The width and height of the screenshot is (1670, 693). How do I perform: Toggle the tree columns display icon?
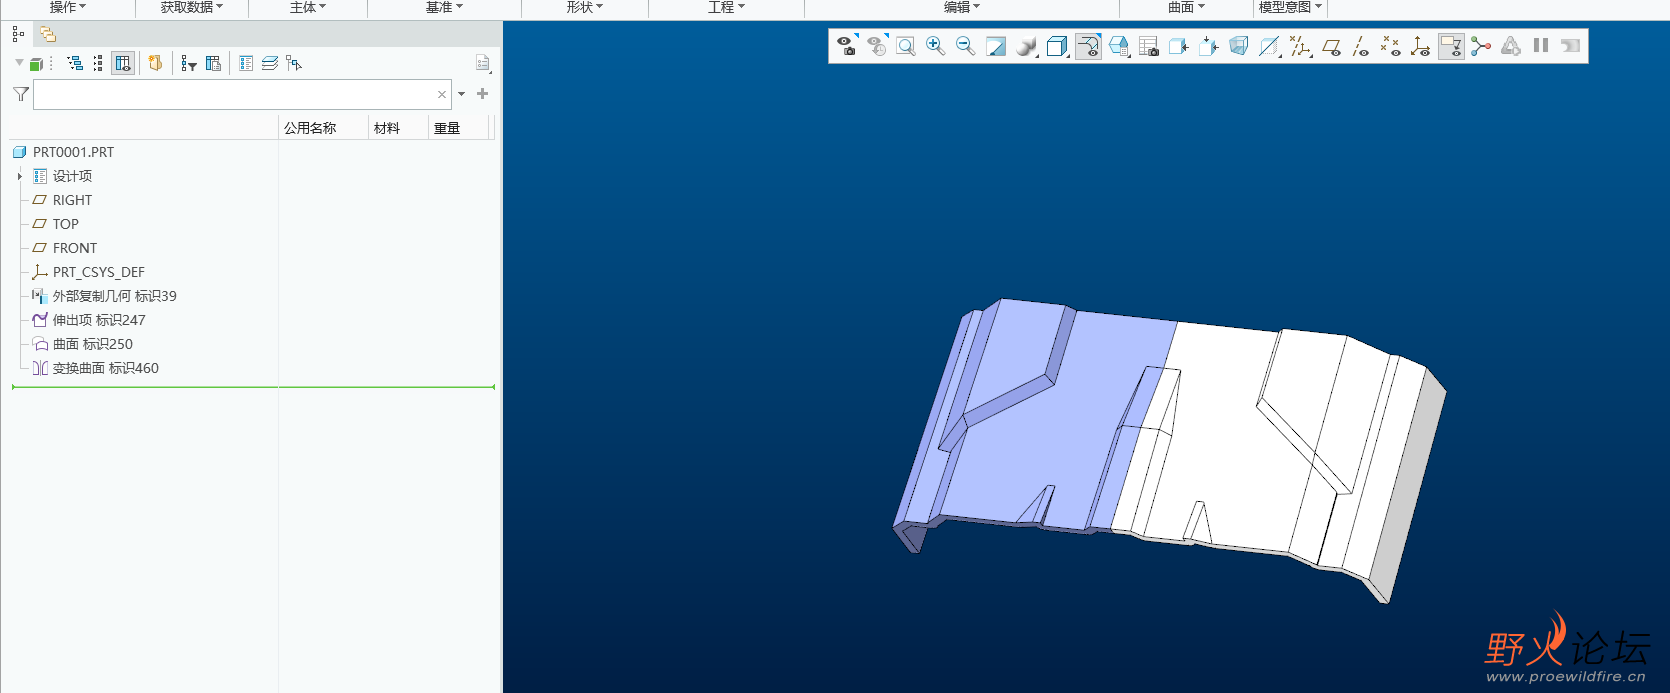pos(123,63)
